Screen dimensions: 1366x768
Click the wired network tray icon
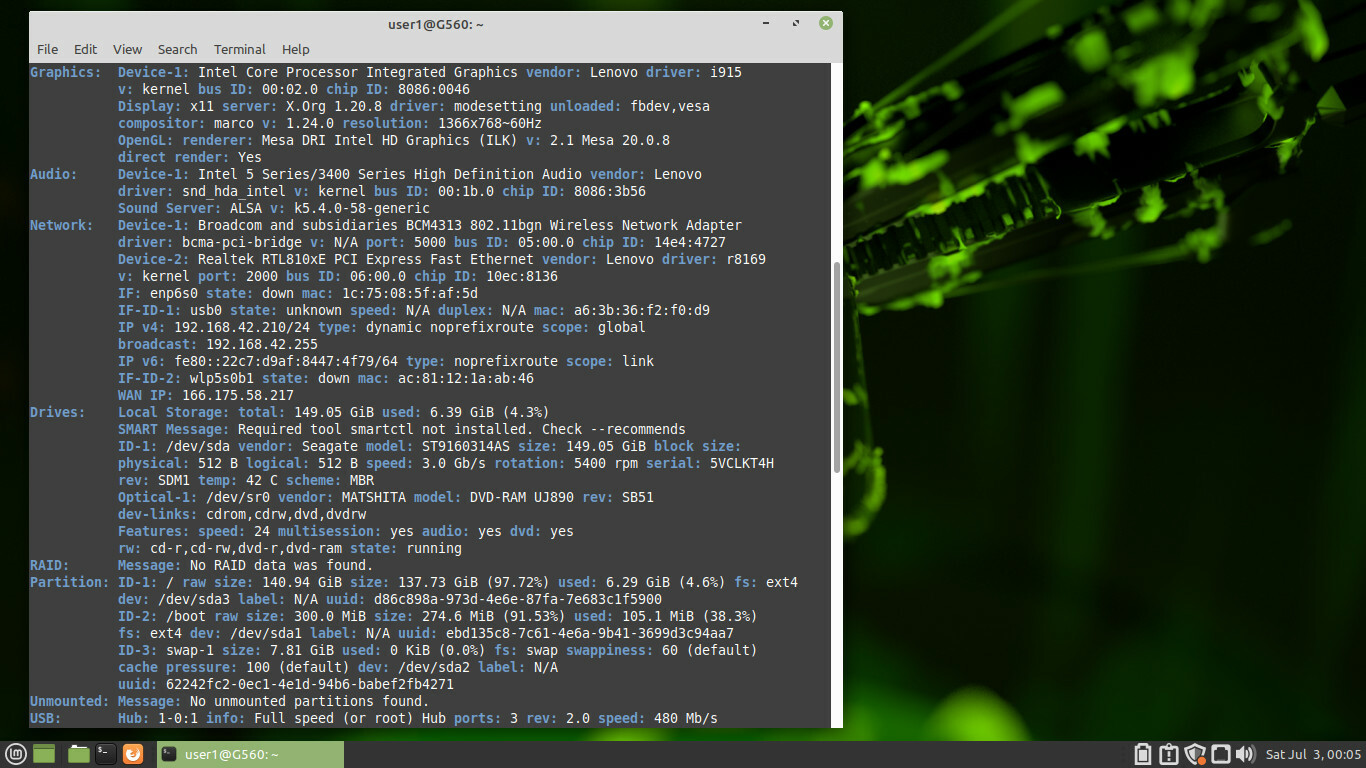[1220, 754]
